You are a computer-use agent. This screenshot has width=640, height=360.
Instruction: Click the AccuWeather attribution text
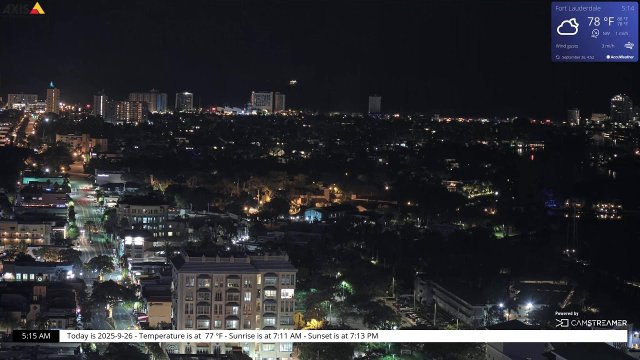620,57
